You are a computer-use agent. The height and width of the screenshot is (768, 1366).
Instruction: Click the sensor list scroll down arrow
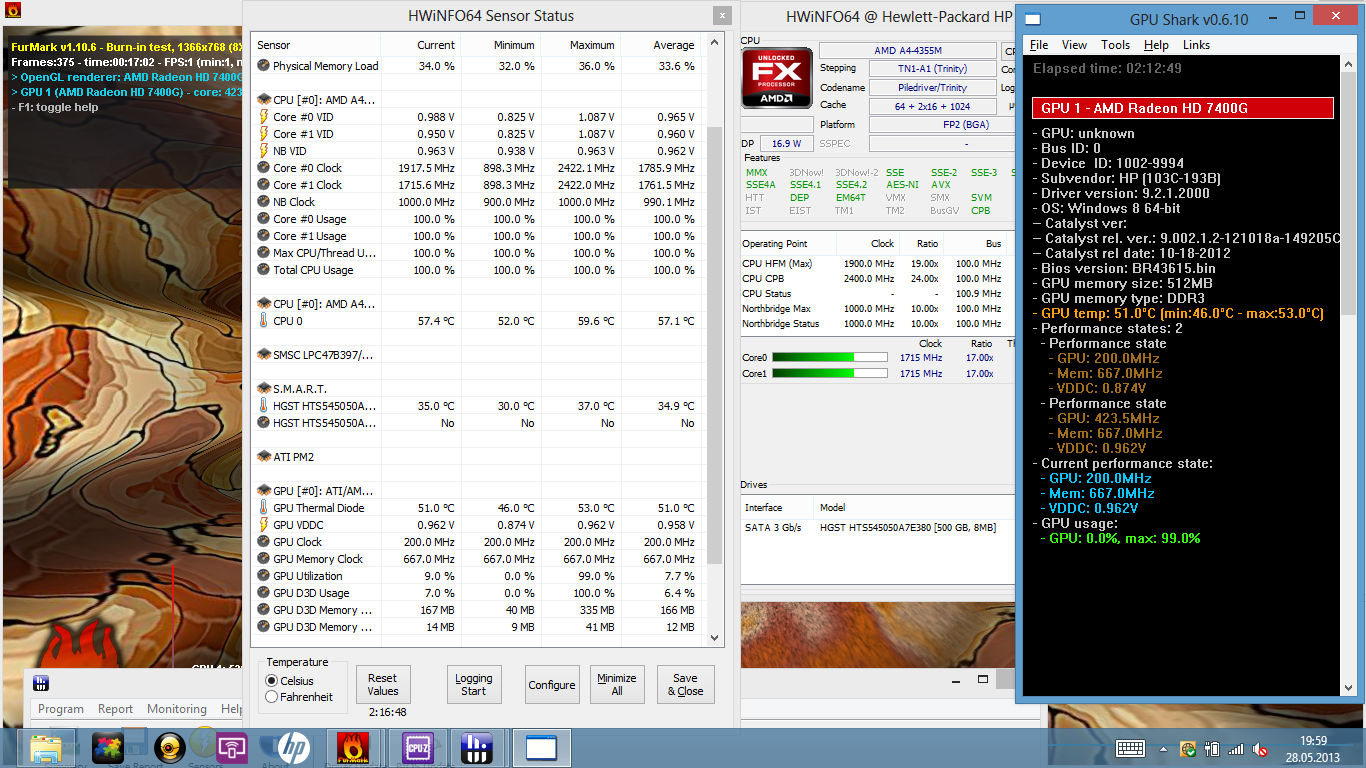[x=714, y=638]
